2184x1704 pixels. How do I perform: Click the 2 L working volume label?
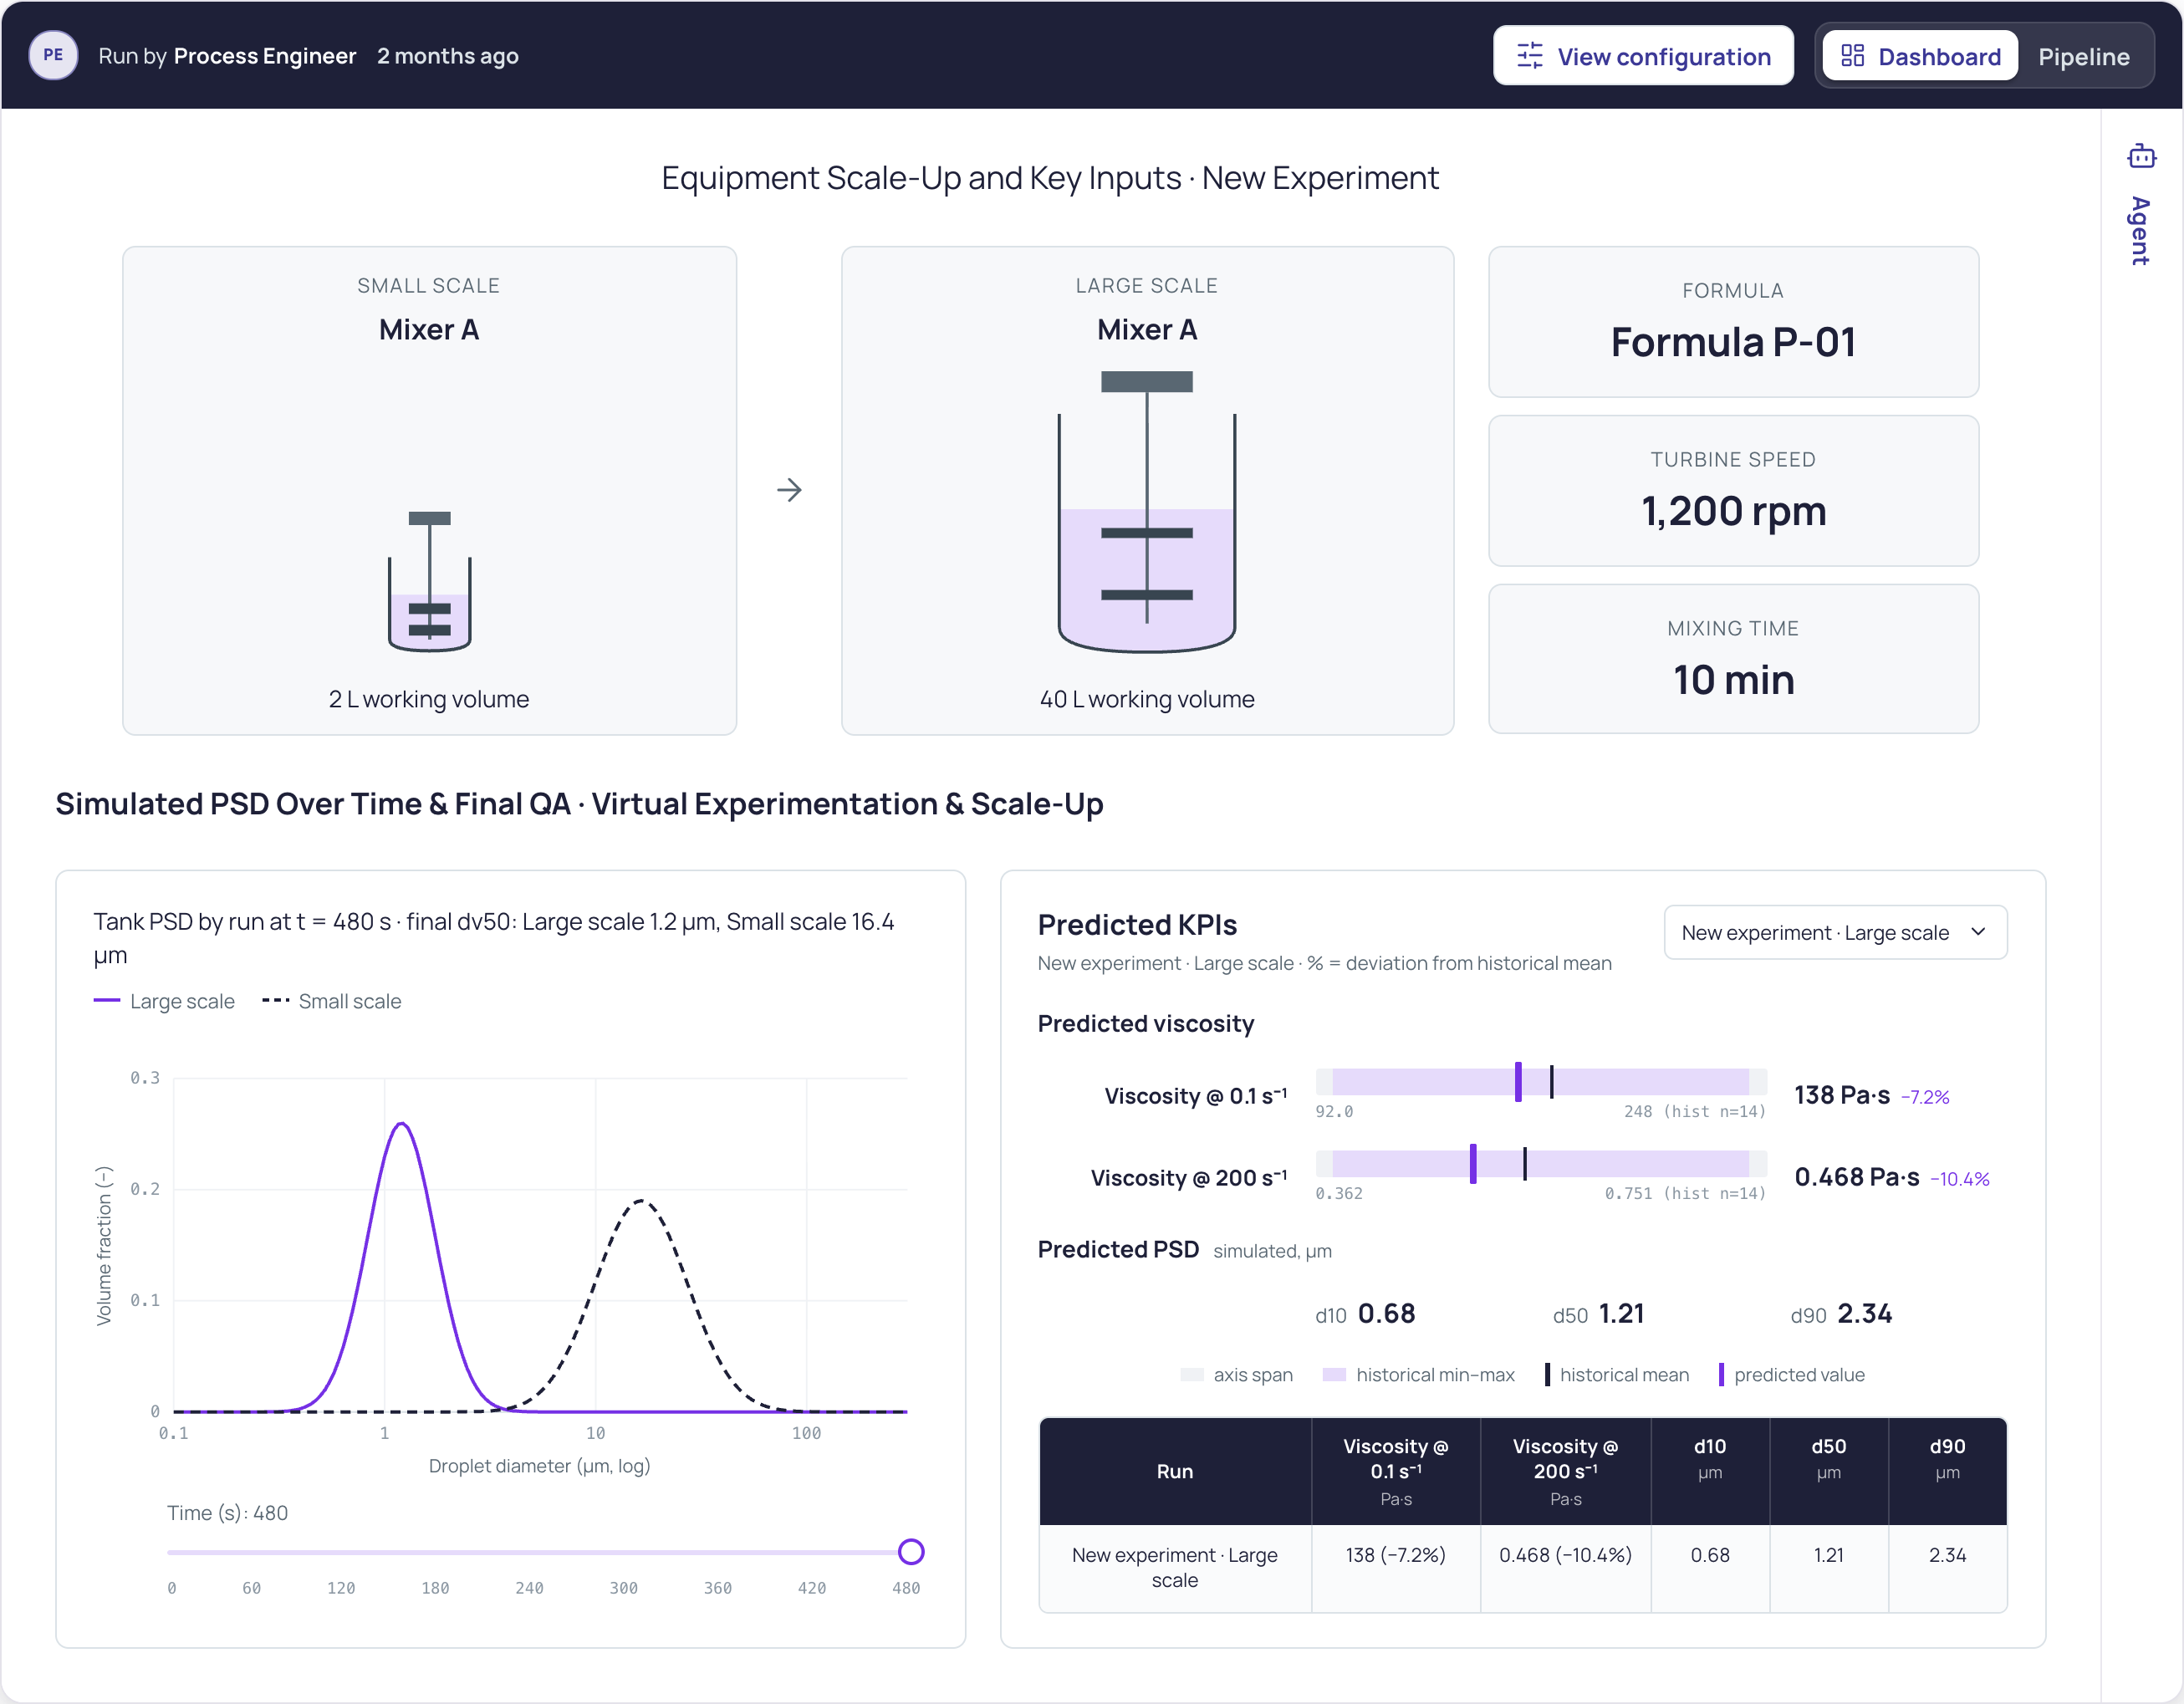tap(429, 699)
